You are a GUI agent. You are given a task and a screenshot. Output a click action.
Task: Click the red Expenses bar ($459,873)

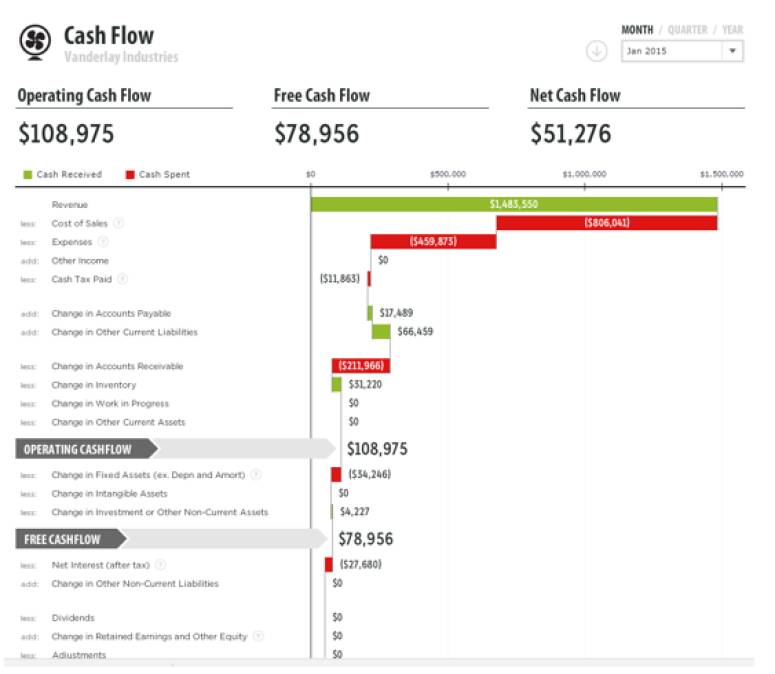pos(433,241)
